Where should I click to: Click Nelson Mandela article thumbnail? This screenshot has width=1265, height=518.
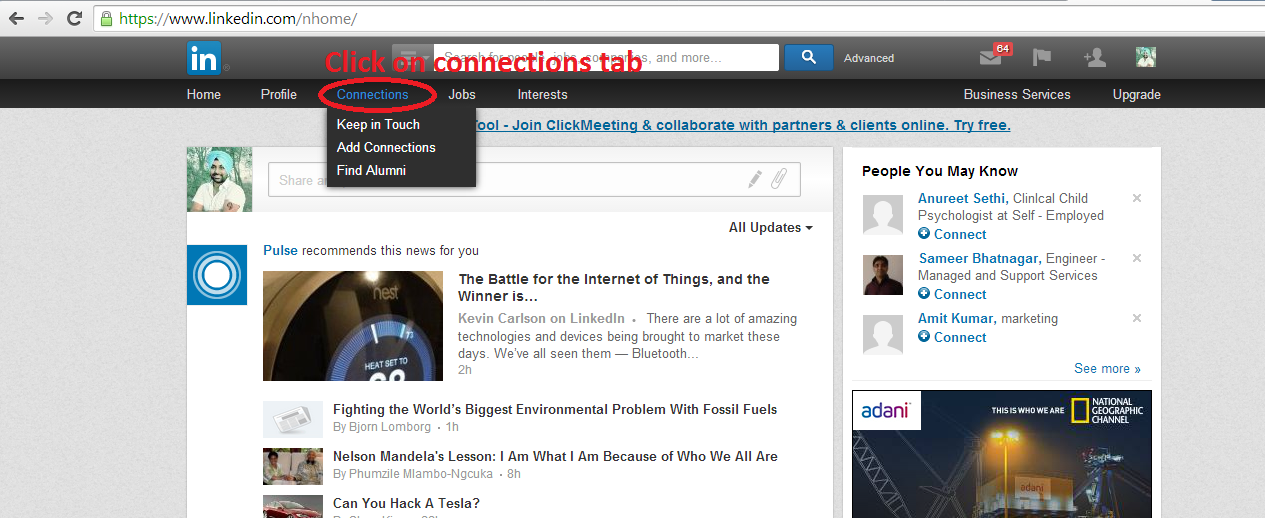[x=293, y=466]
